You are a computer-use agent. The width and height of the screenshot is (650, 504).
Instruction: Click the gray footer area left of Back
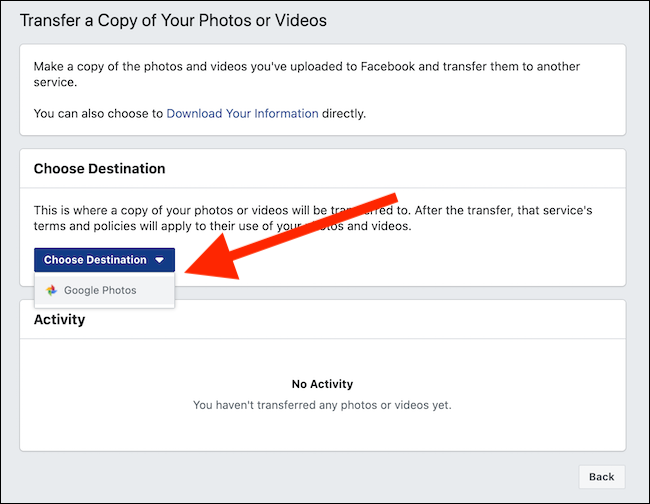tap(300, 477)
